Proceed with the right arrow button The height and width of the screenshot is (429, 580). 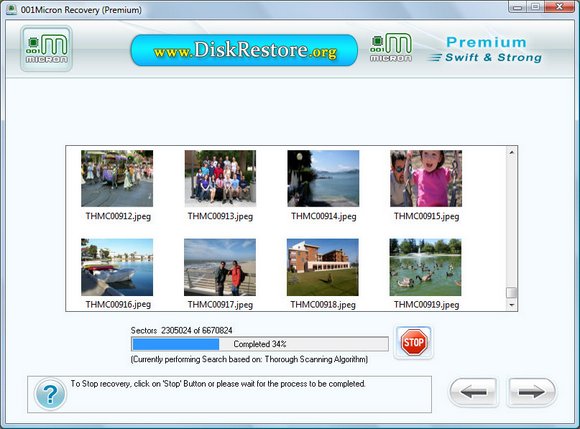(531, 392)
